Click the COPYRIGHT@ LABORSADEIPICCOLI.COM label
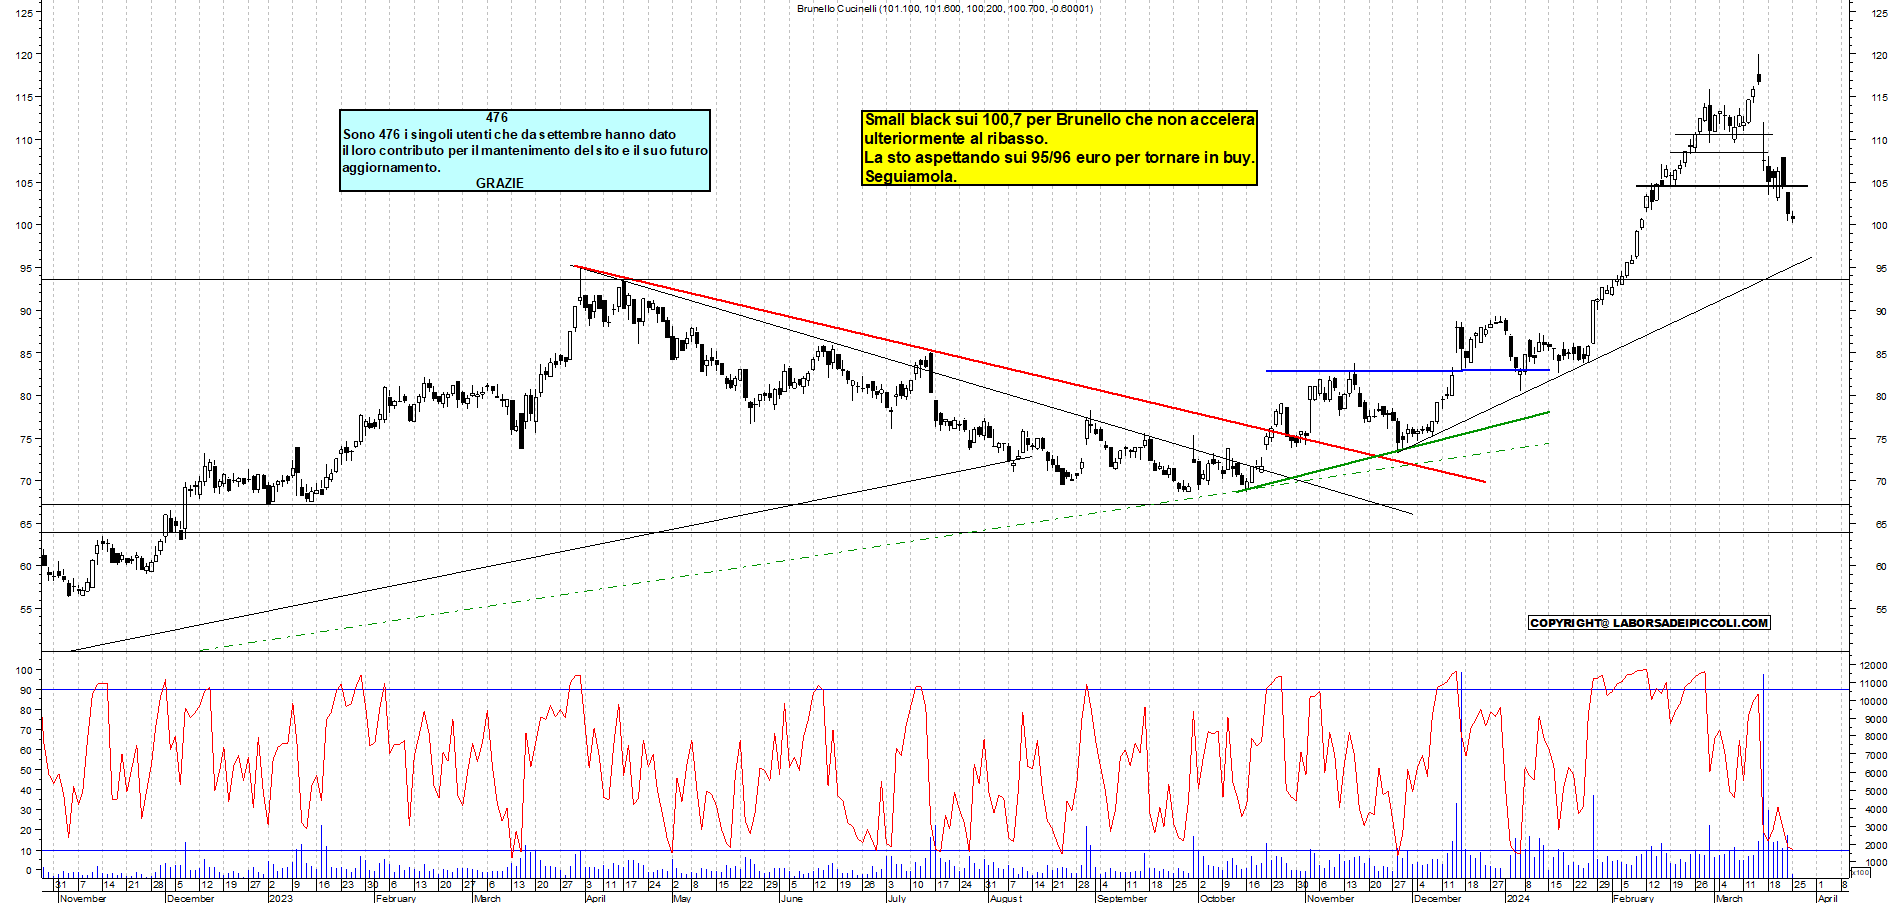The image size is (1890, 903). 1649,623
